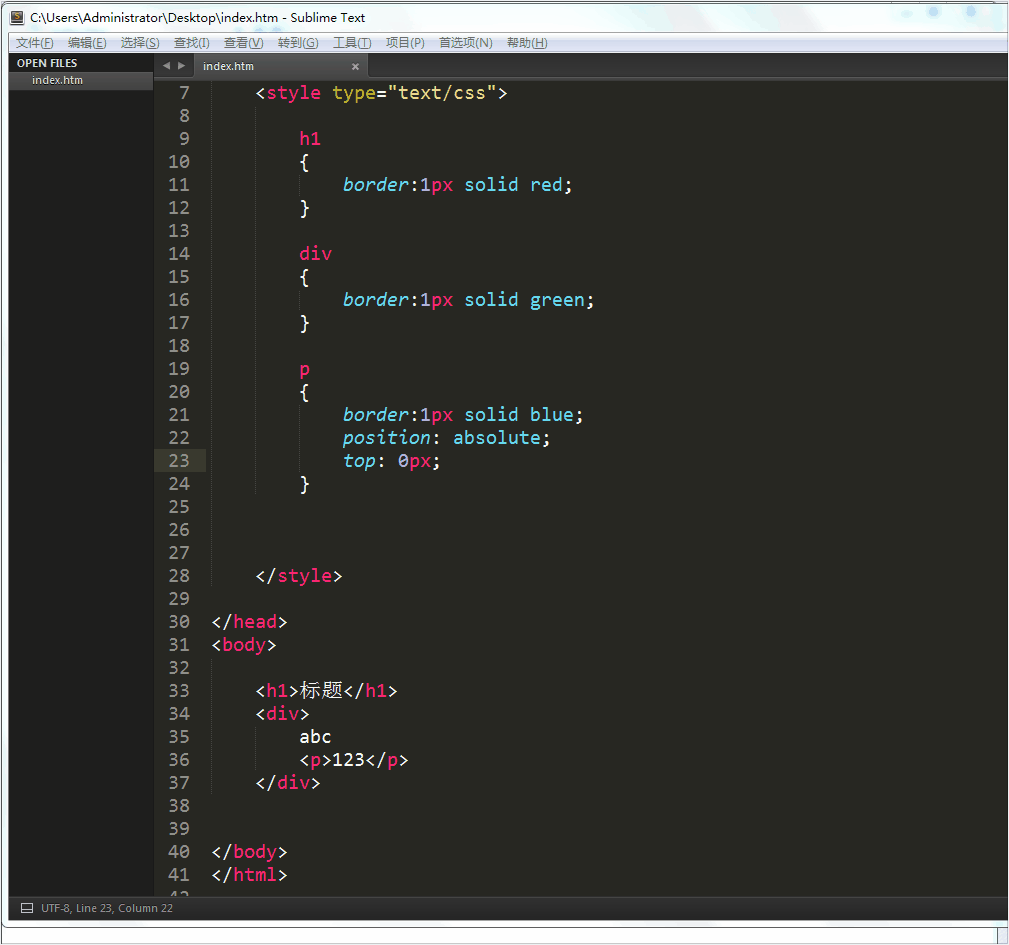Select the index.htm editor tab

pos(280,66)
